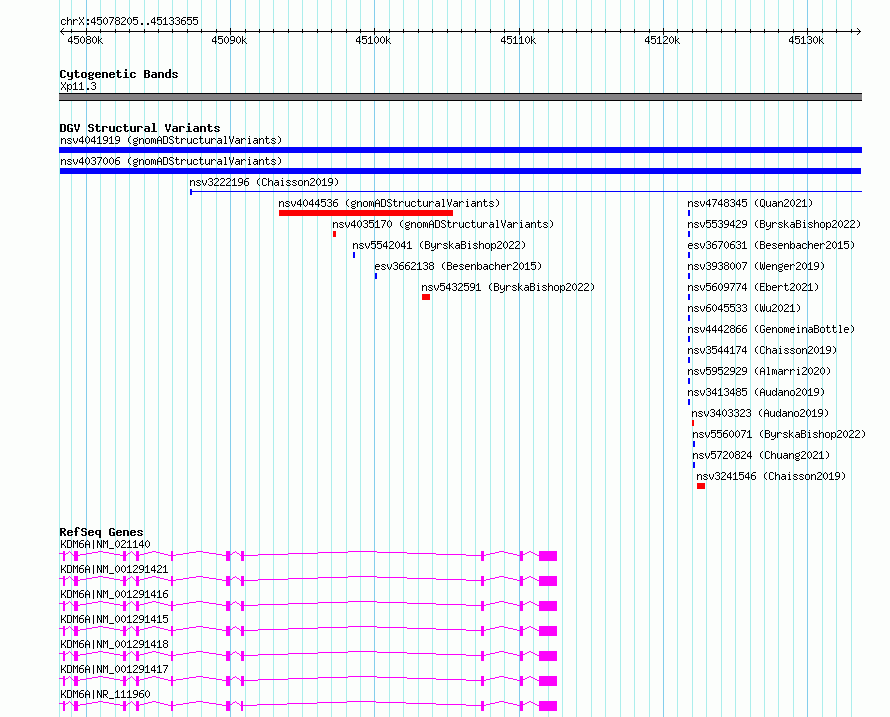
Task: Open nsv4442866 GenomeinaBottle variant
Action: click(x=771, y=329)
